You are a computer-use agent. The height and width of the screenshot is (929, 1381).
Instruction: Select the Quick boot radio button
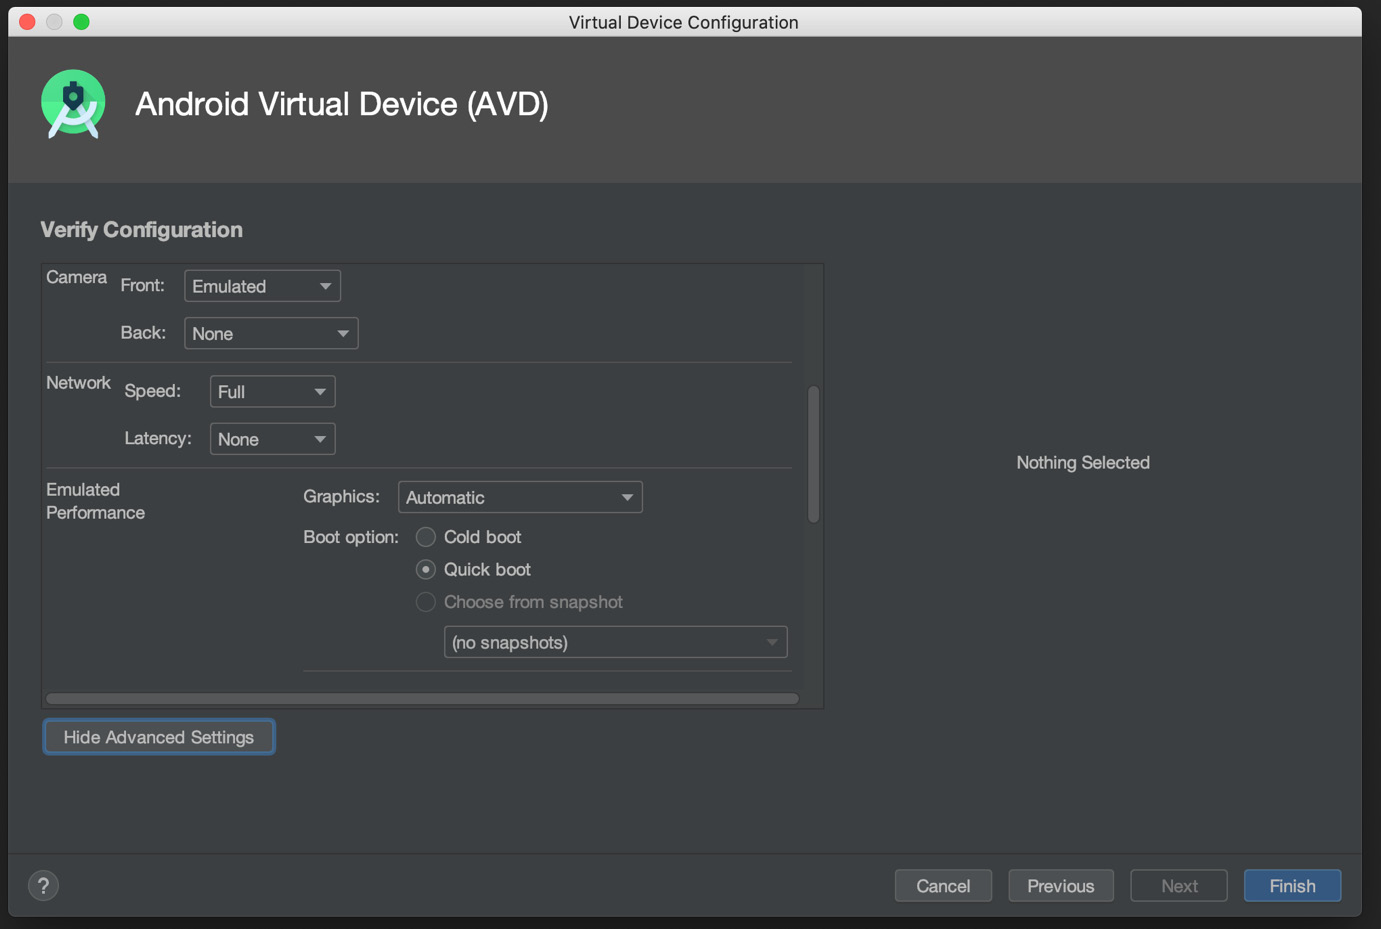(x=426, y=570)
